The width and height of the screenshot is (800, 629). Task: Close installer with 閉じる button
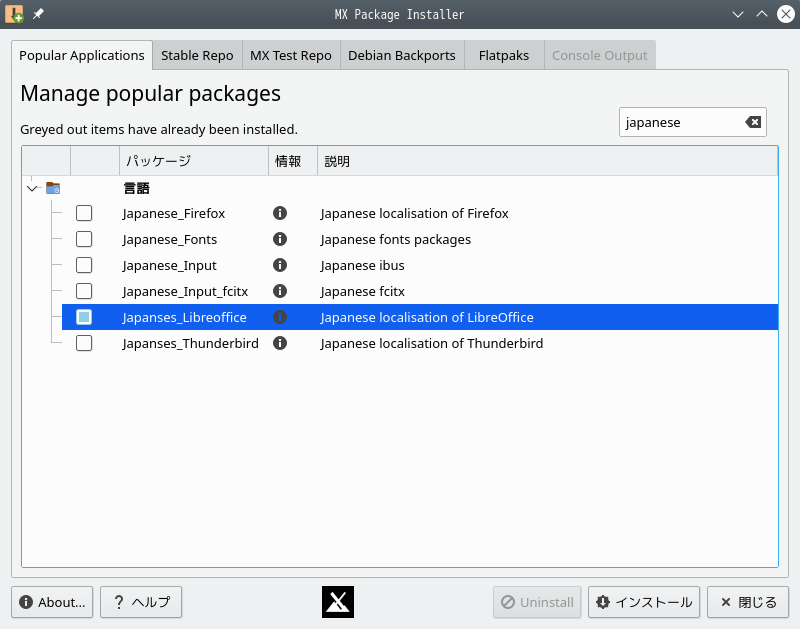click(748, 602)
